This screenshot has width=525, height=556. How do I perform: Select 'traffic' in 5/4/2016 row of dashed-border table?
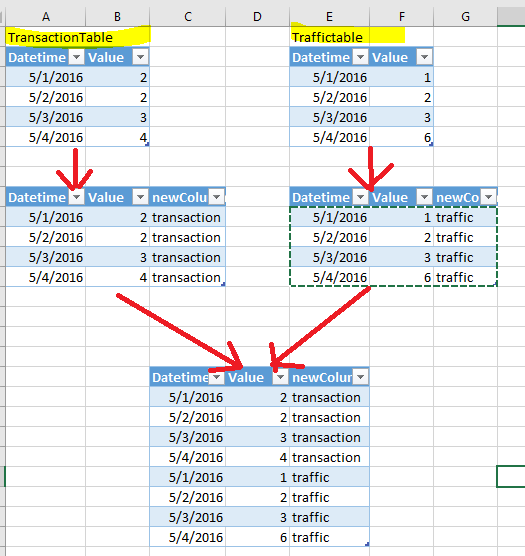(x=465, y=277)
